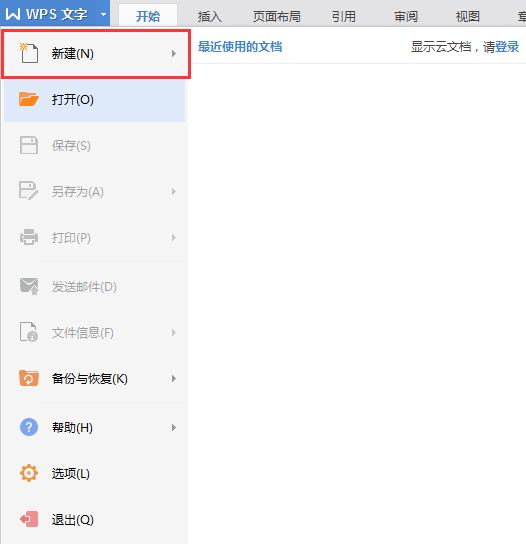The width and height of the screenshot is (526, 544).
Task: Switch to the 开始 tab
Action: click(148, 16)
